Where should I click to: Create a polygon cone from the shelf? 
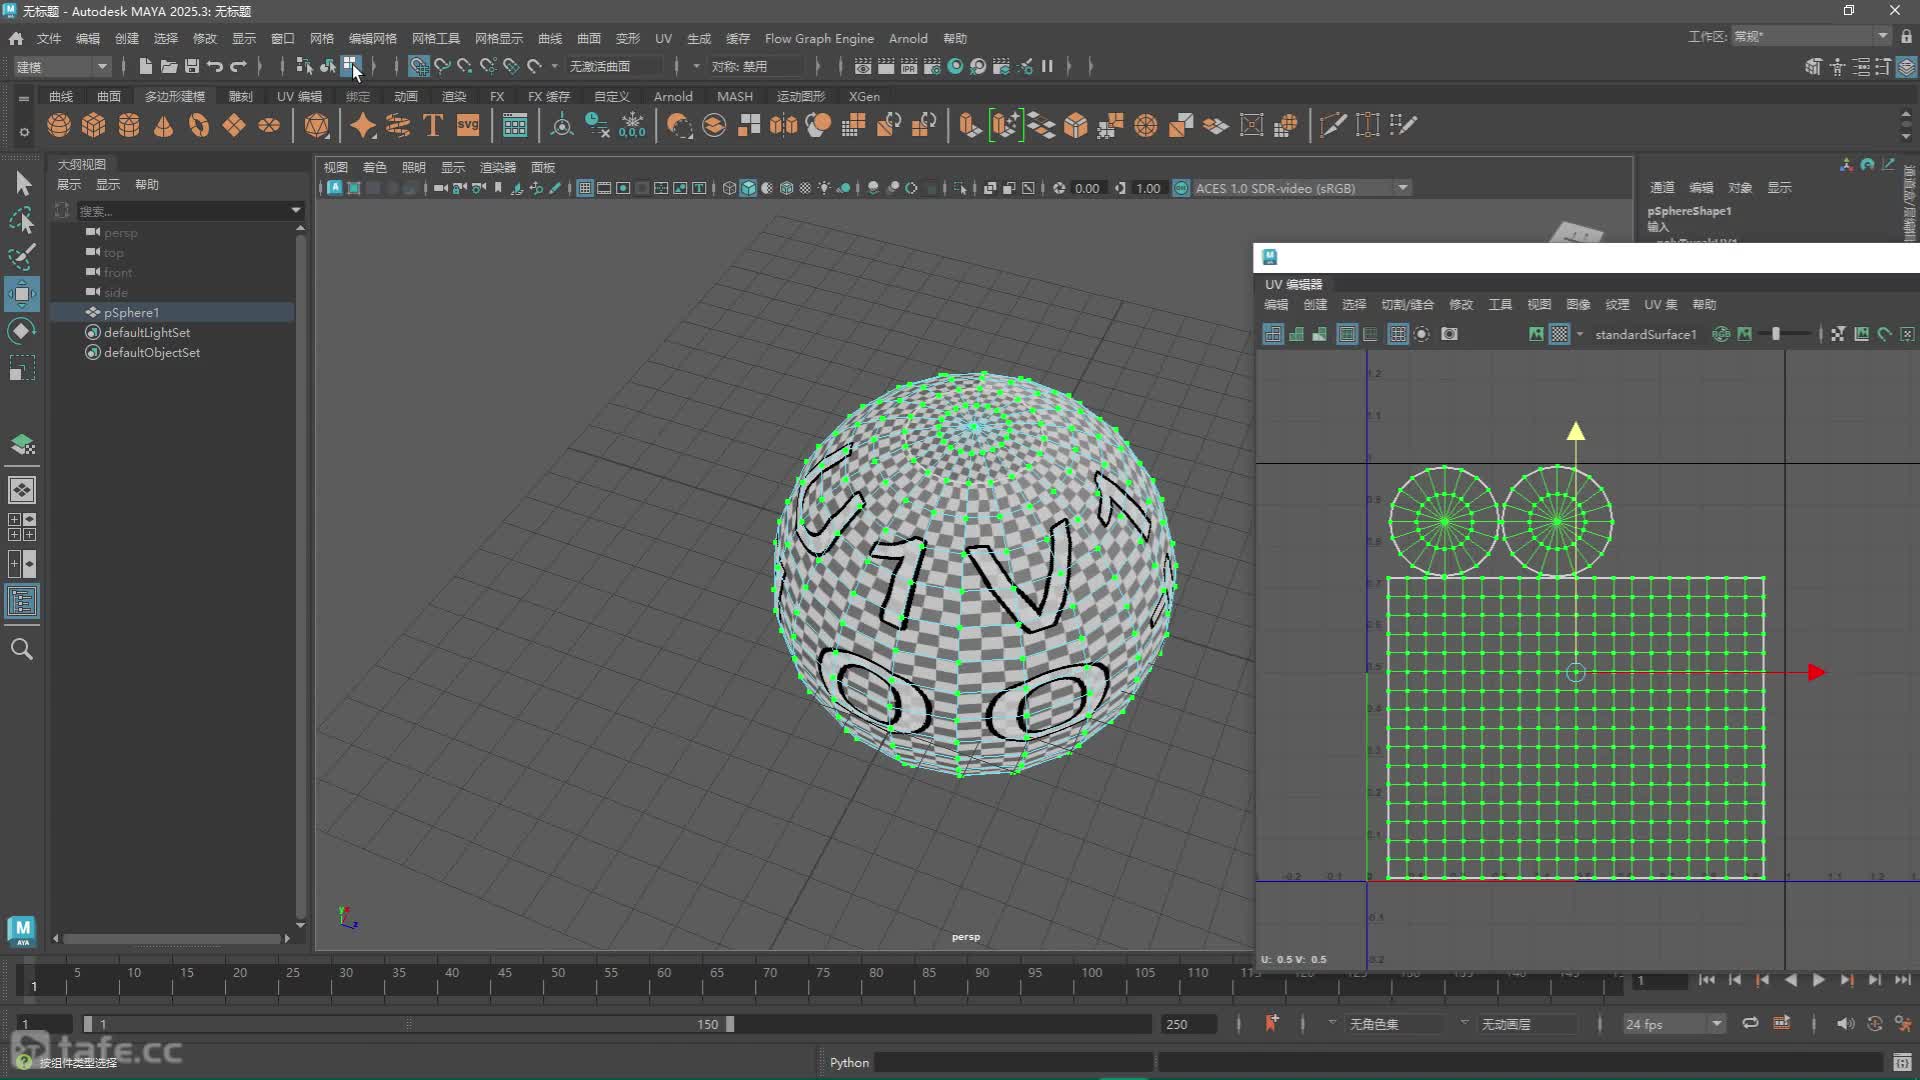[162, 125]
